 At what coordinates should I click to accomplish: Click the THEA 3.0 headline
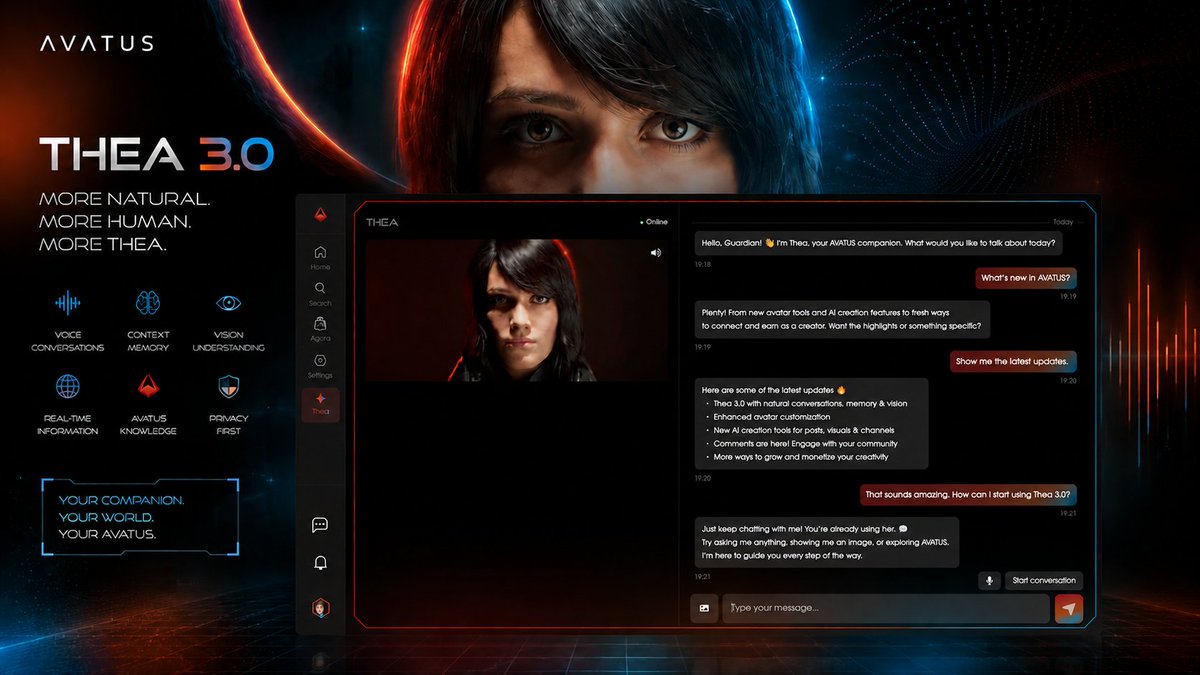(156, 153)
